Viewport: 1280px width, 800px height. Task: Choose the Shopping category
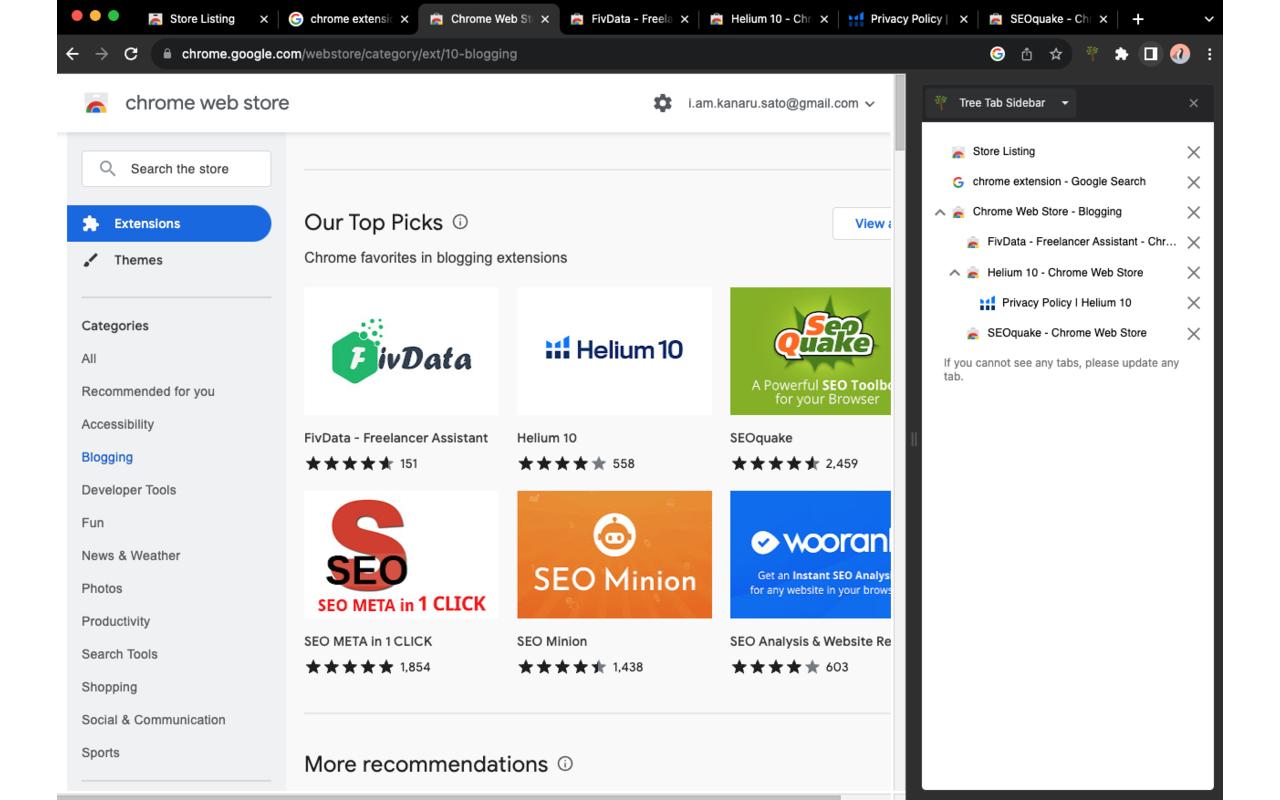pyautogui.click(x=109, y=688)
